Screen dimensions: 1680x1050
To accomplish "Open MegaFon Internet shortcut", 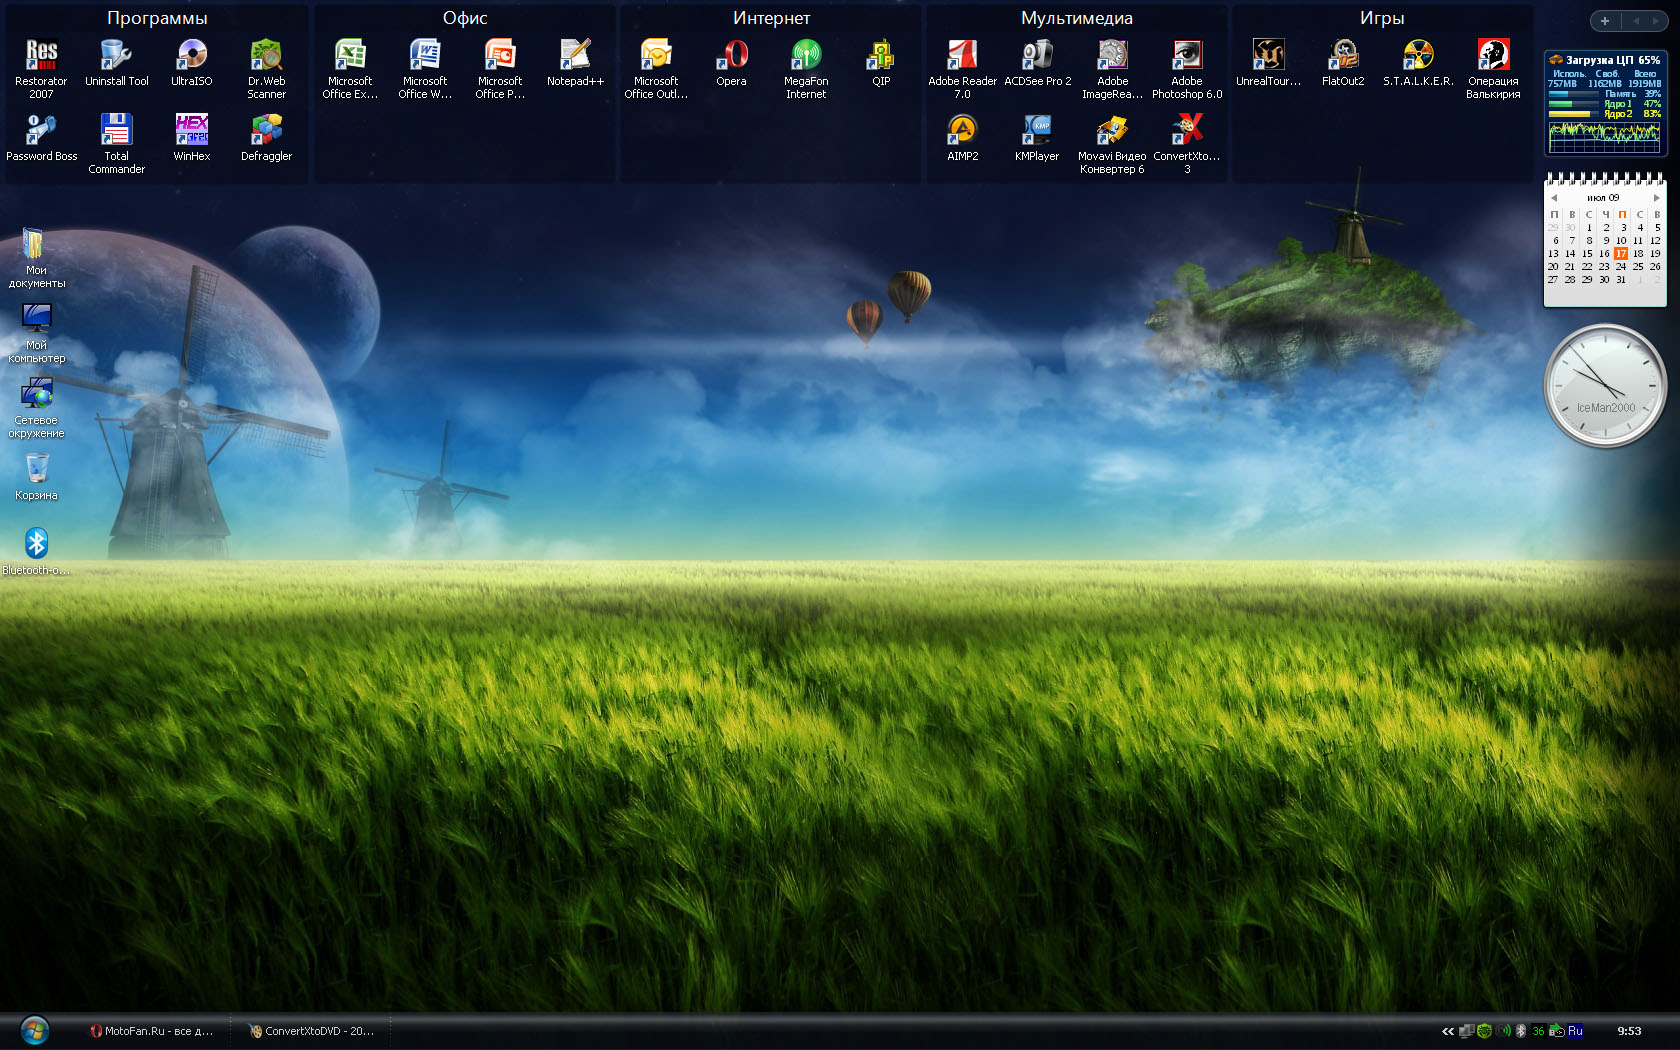I will (x=806, y=68).
